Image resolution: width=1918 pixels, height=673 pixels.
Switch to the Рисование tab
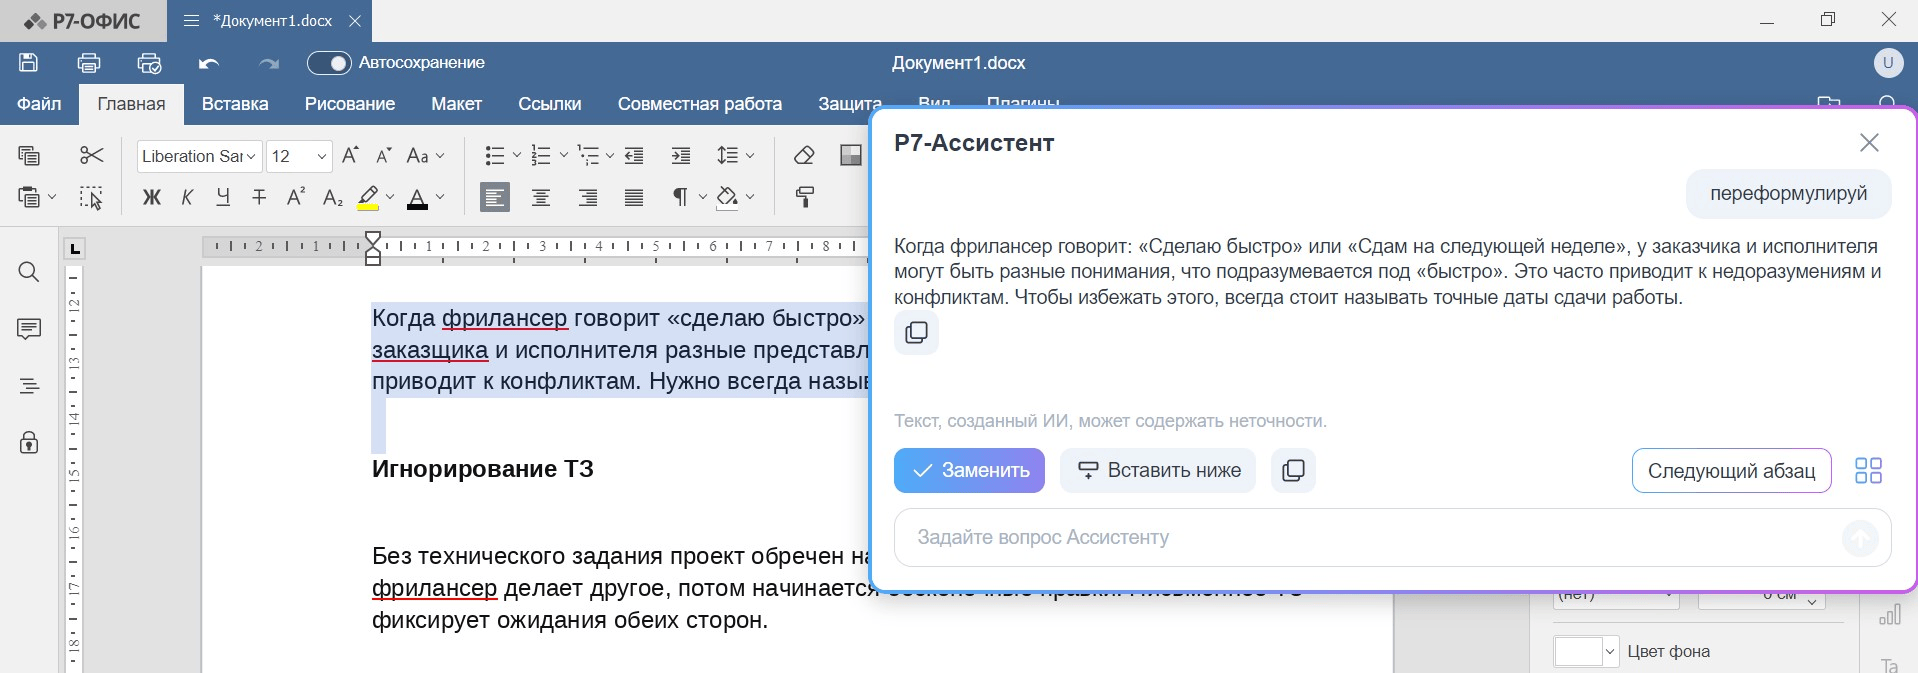pyautogui.click(x=350, y=104)
